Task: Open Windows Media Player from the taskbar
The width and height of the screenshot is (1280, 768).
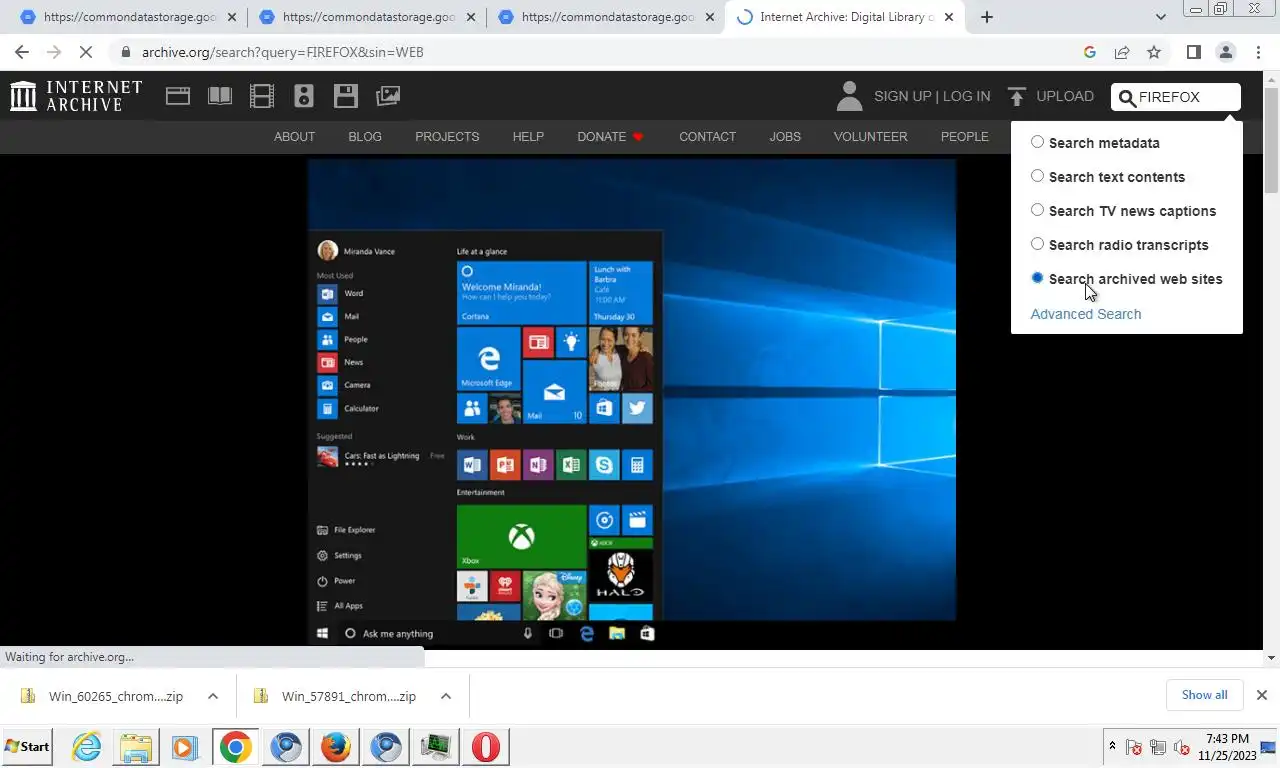Action: pyautogui.click(x=184, y=747)
